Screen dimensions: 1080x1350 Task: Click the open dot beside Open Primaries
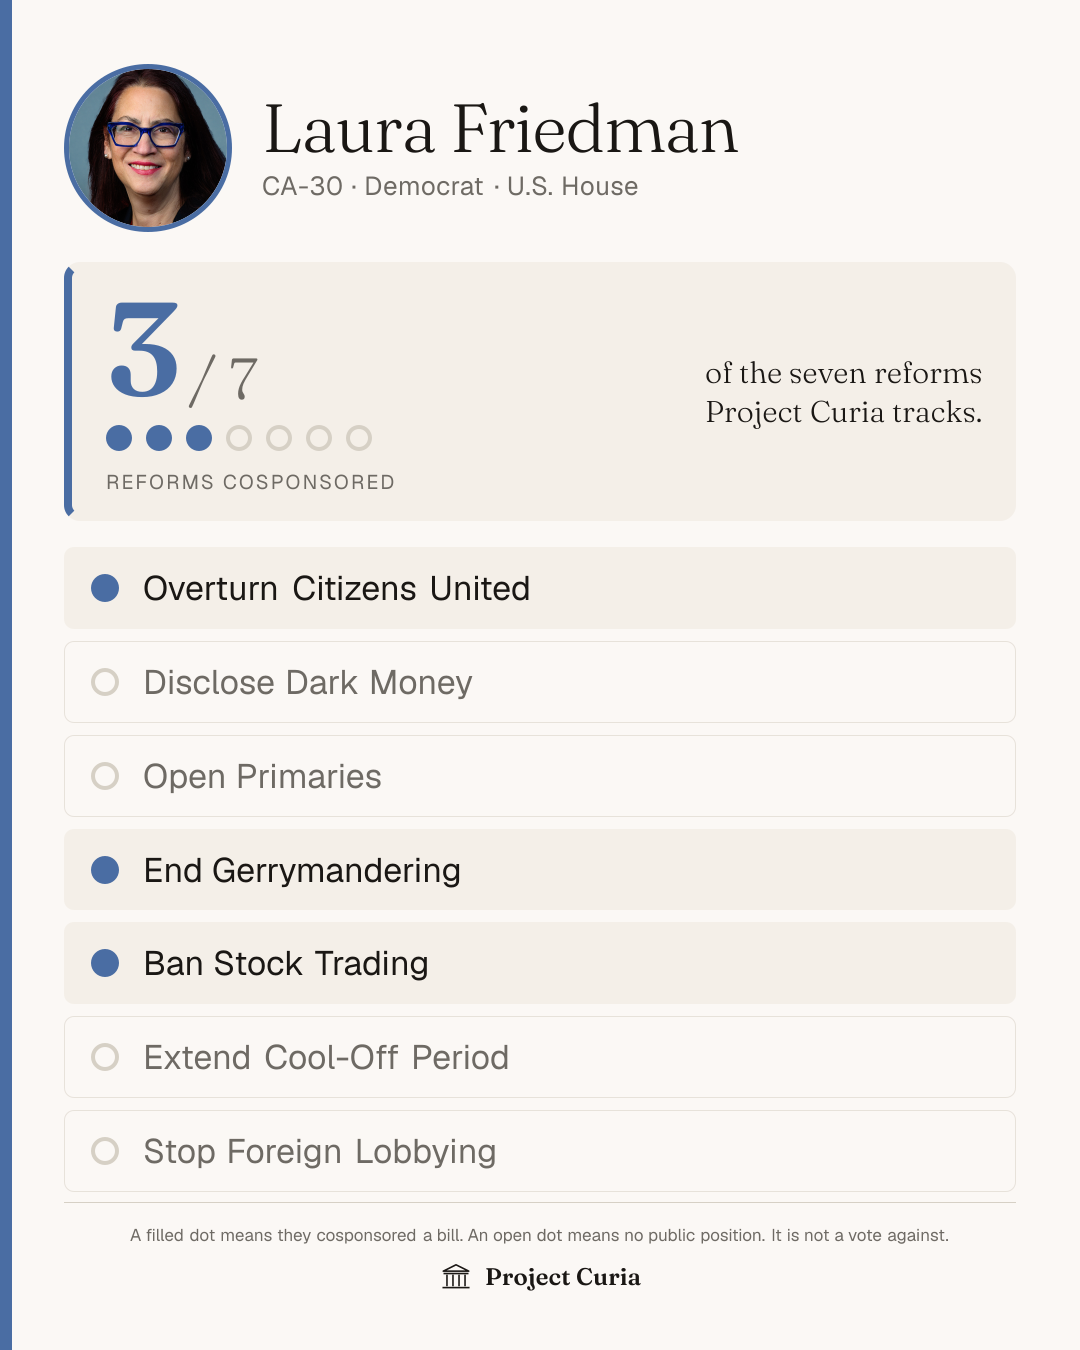click(x=105, y=776)
